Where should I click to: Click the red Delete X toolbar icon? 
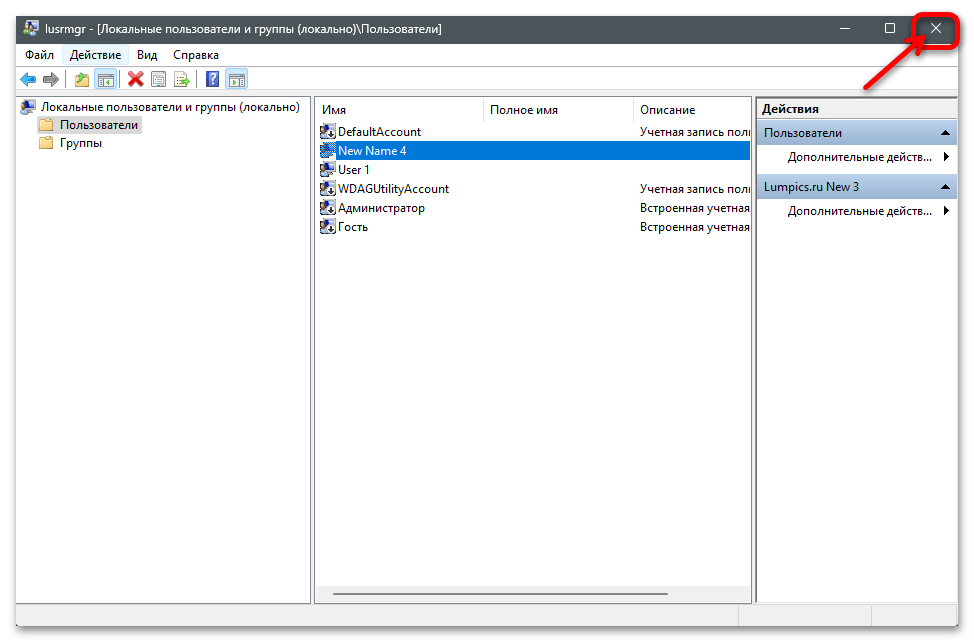click(135, 79)
